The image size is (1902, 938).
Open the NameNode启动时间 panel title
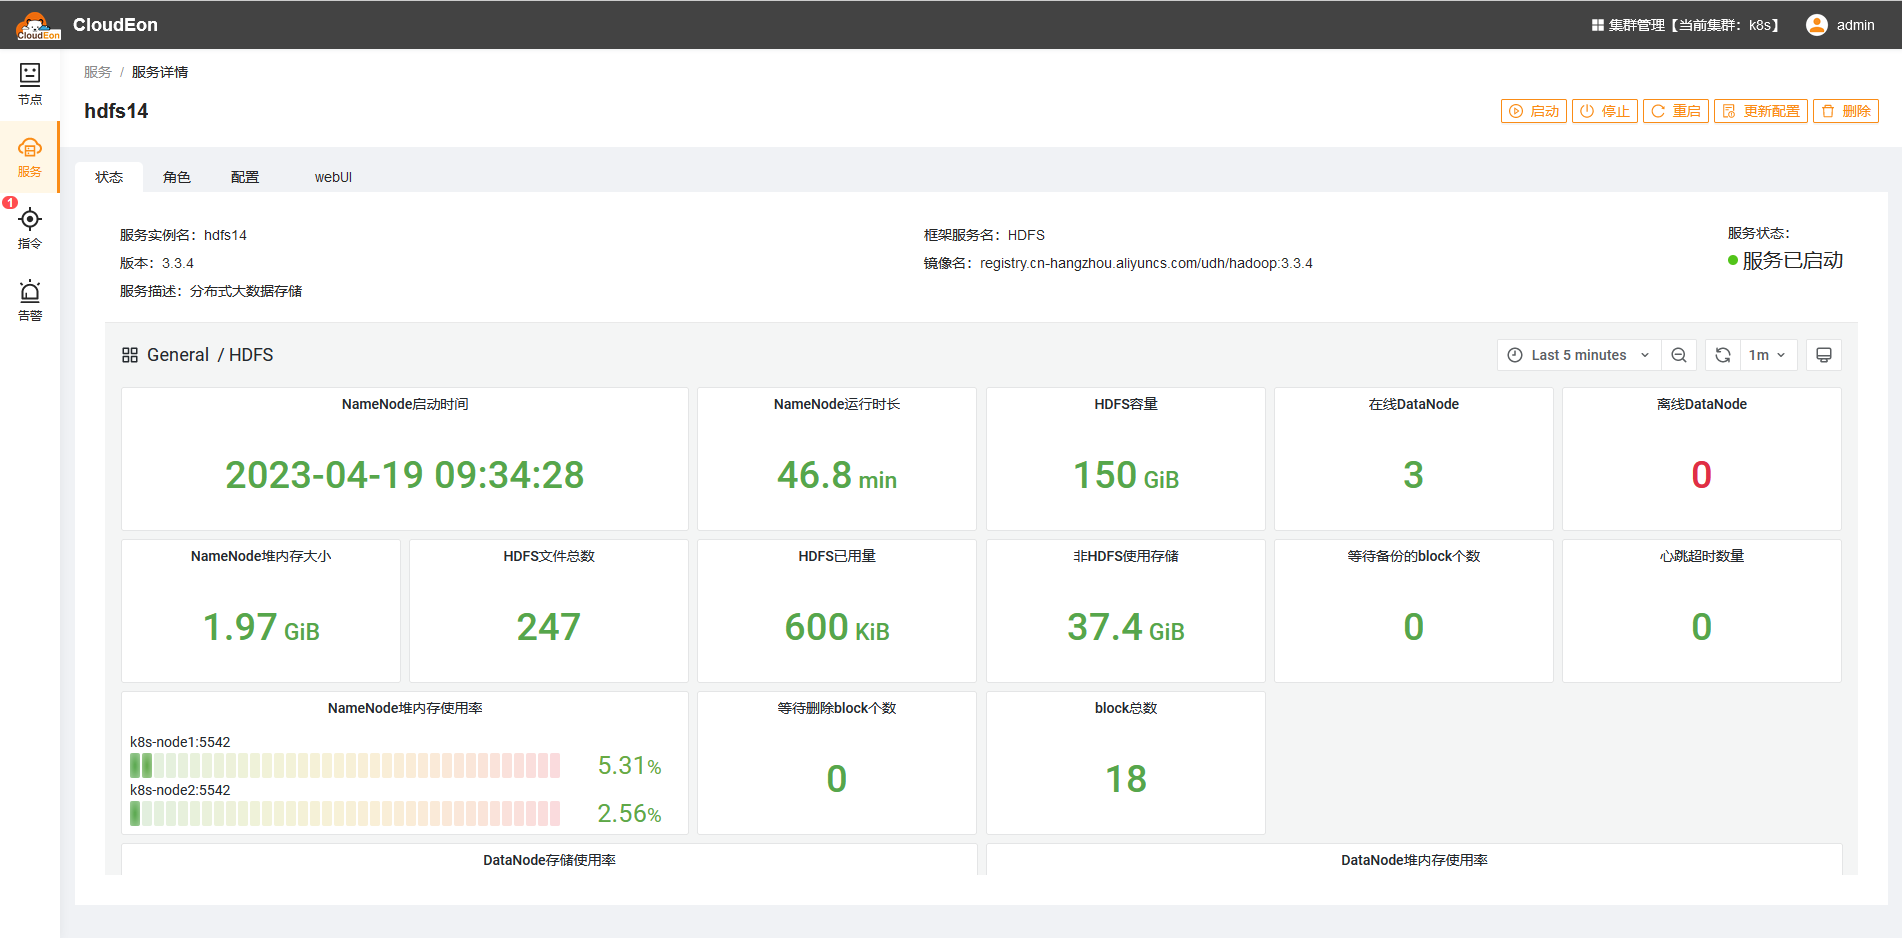(405, 404)
